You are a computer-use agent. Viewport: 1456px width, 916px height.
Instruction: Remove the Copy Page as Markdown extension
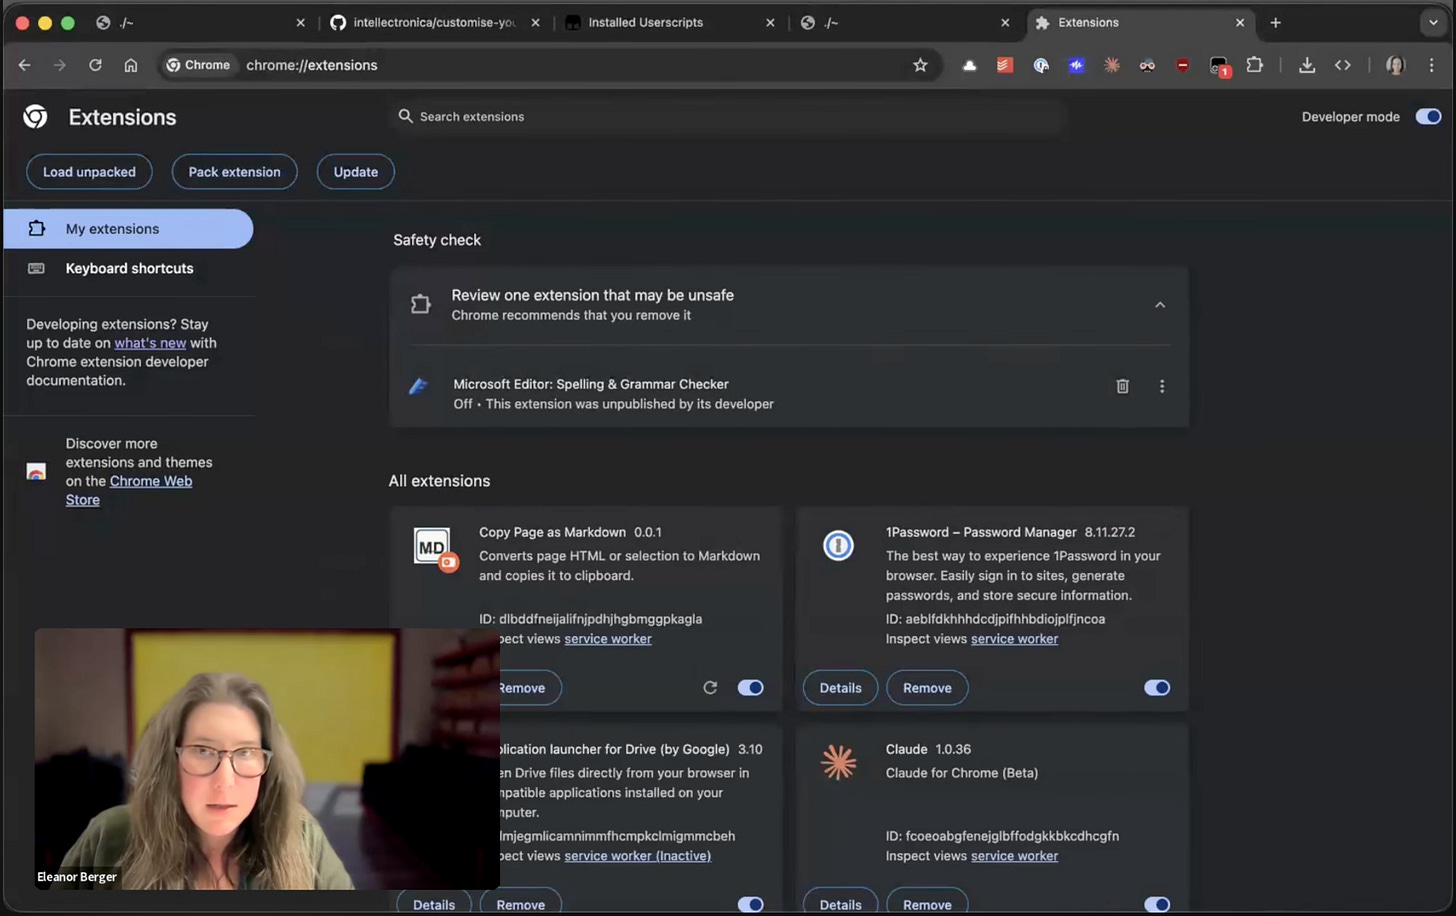pos(531,688)
